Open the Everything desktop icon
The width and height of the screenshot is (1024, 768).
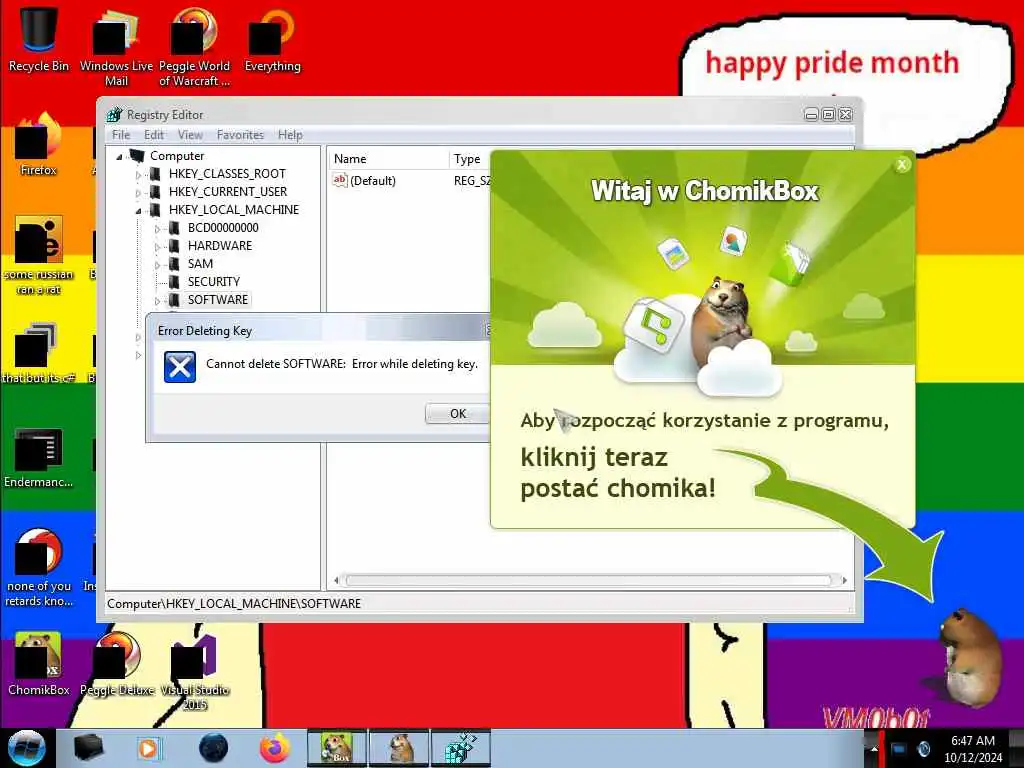click(x=272, y=38)
